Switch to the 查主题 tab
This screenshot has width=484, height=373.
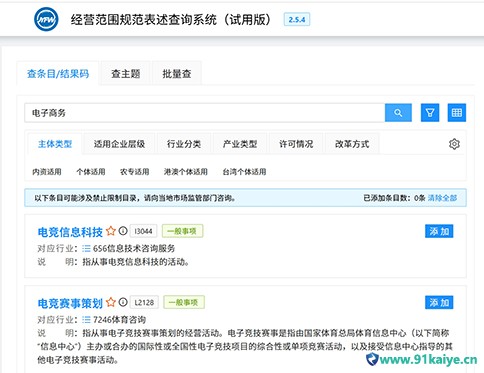126,74
